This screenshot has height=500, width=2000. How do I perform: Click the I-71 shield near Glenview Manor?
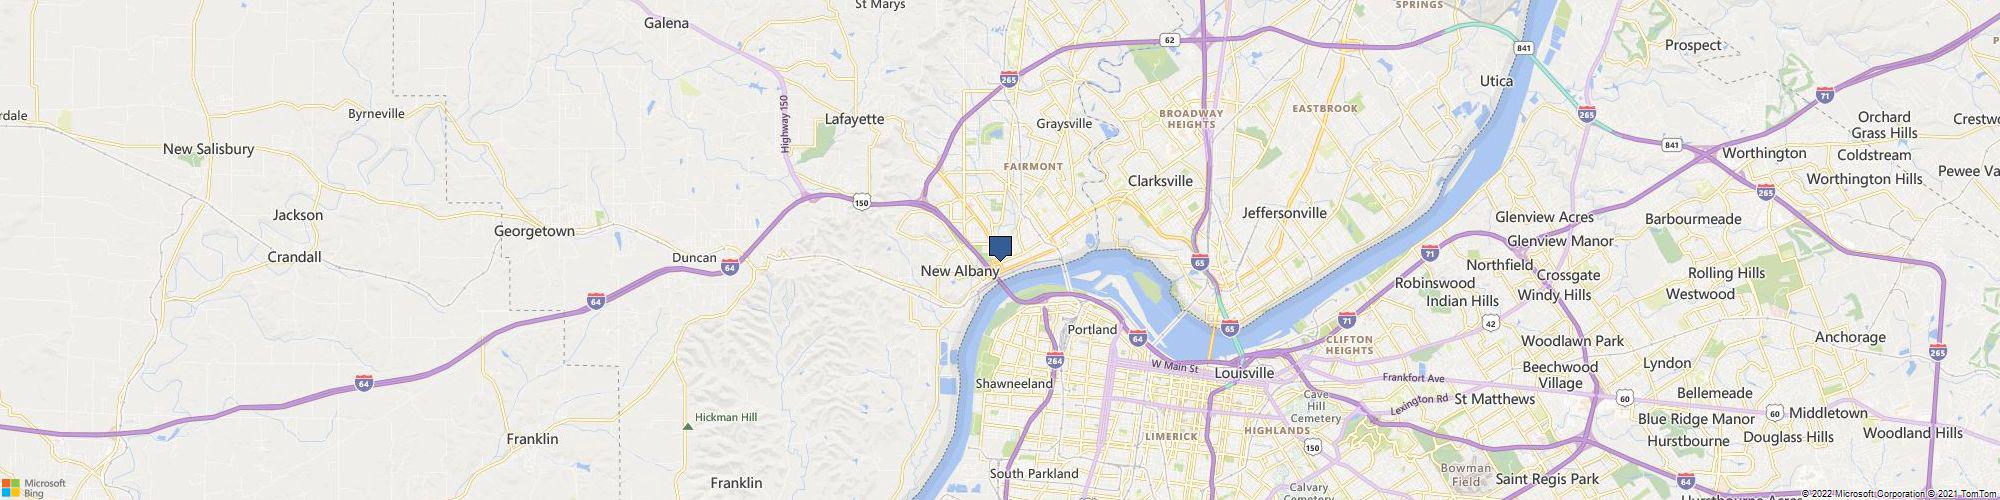pos(1431,253)
